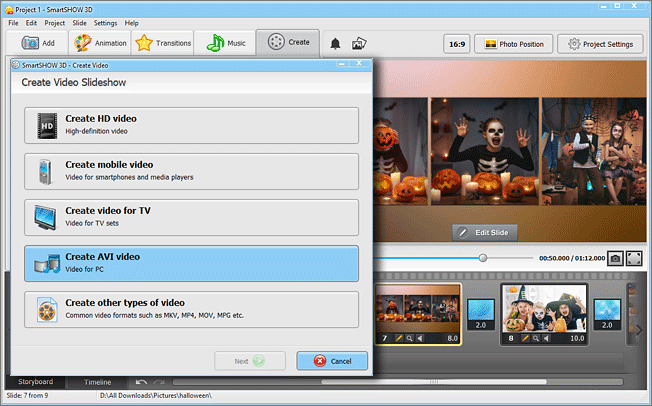Click the film reel document icon
Screen dimensions: 652x406
47,309
